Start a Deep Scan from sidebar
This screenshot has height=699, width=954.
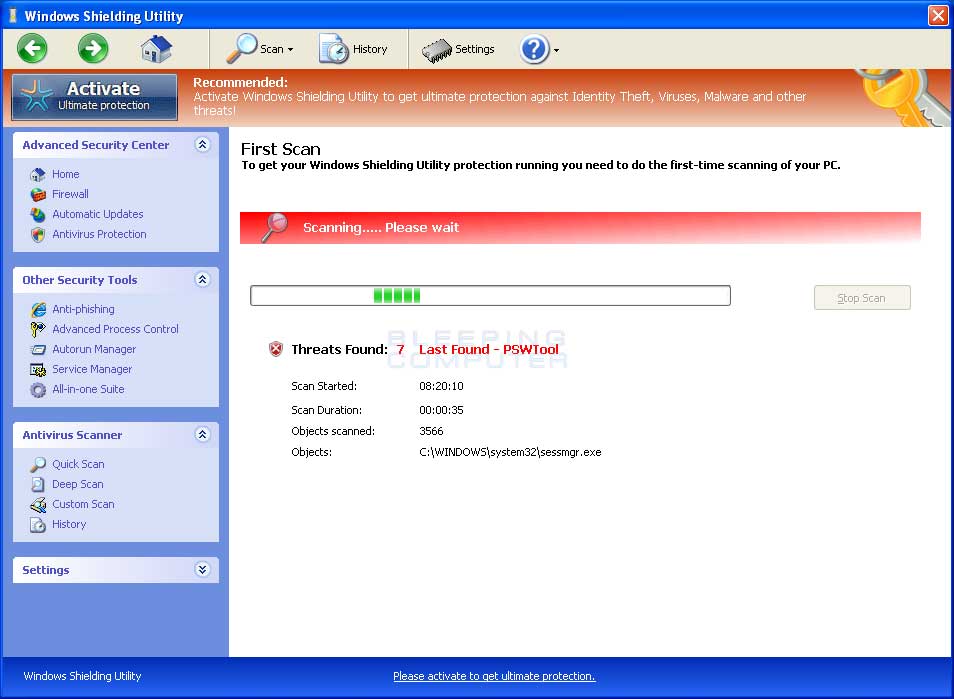[78, 485]
